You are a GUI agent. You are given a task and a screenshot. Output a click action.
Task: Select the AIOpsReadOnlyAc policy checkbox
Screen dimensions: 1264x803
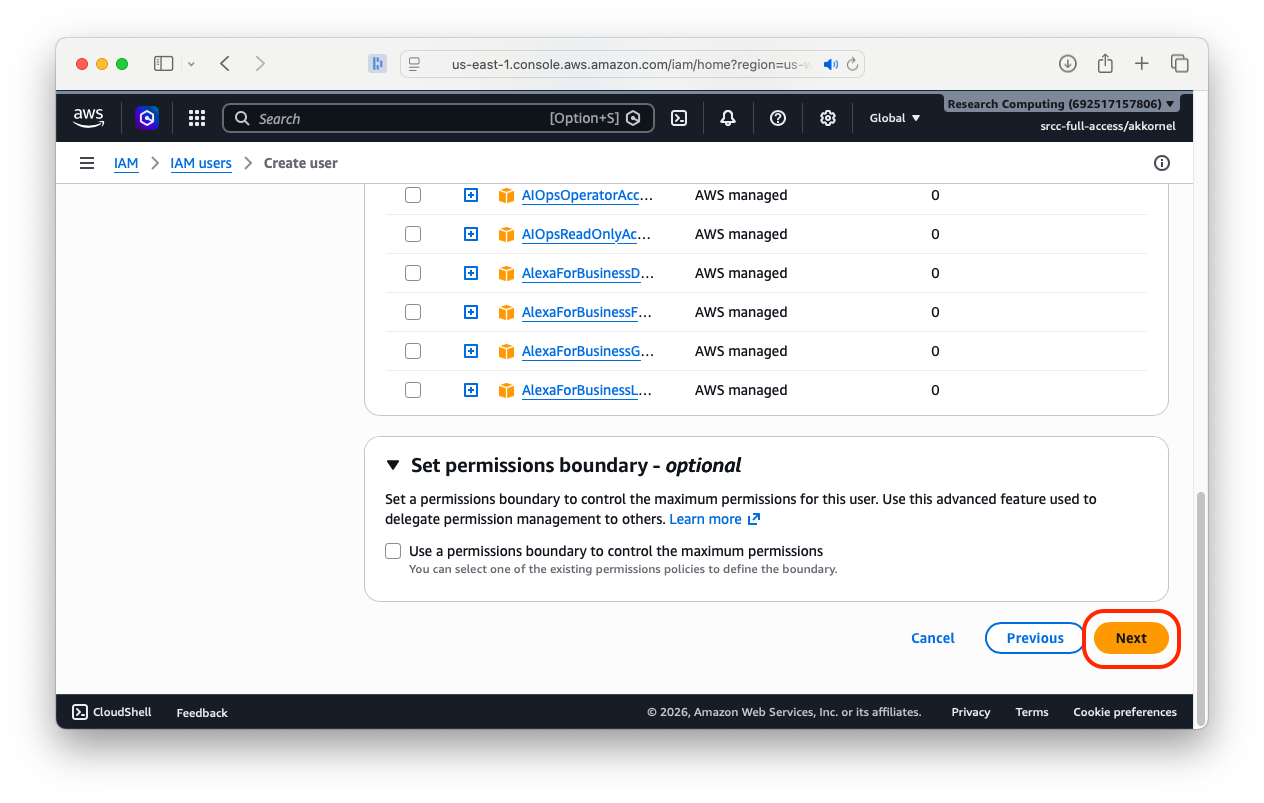[x=413, y=234]
